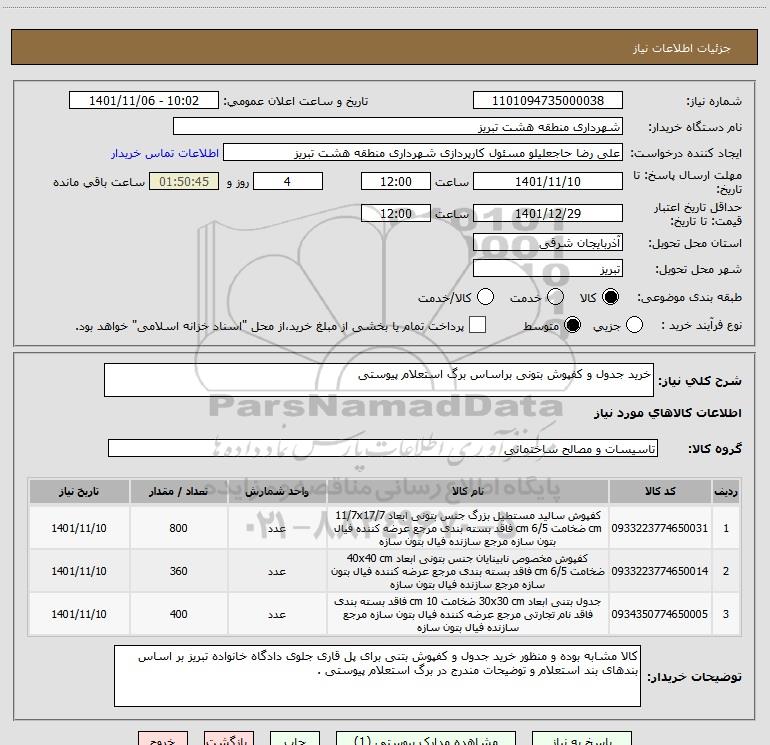Choose متوسط purchase process type
This screenshot has width=770, height=745.
pyautogui.click(x=572, y=325)
